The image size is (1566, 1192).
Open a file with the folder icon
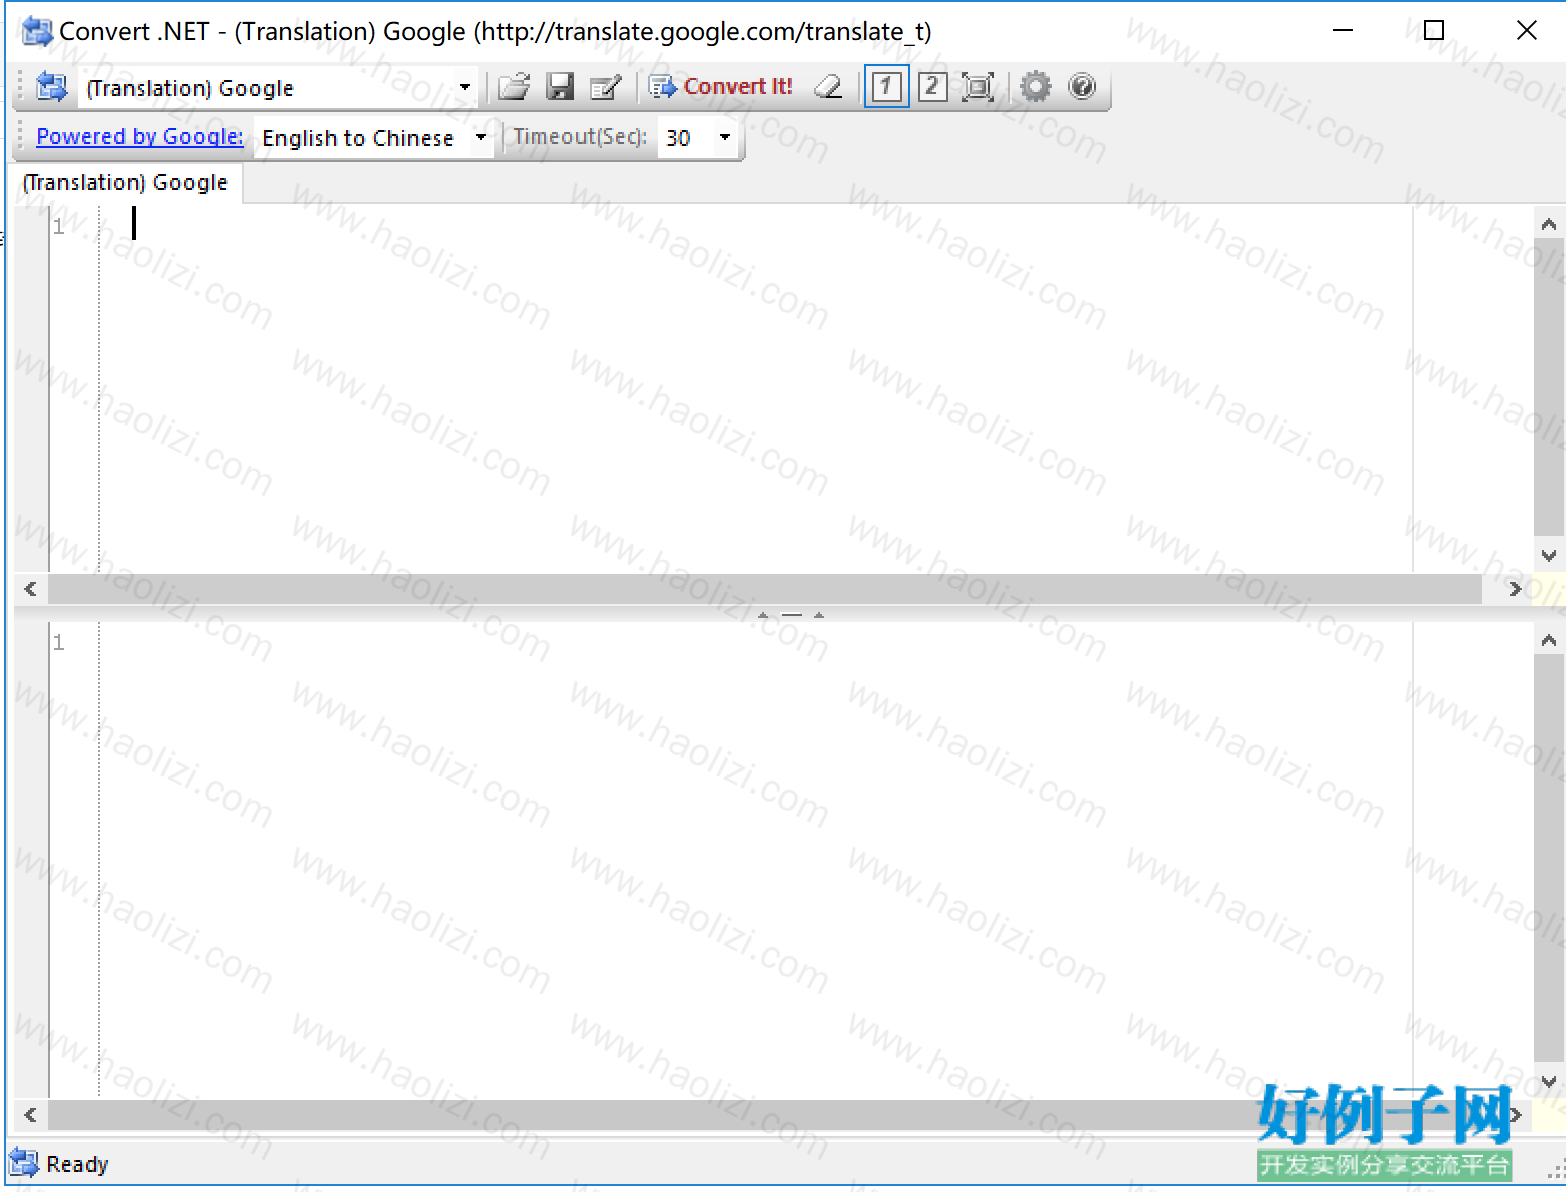[514, 87]
